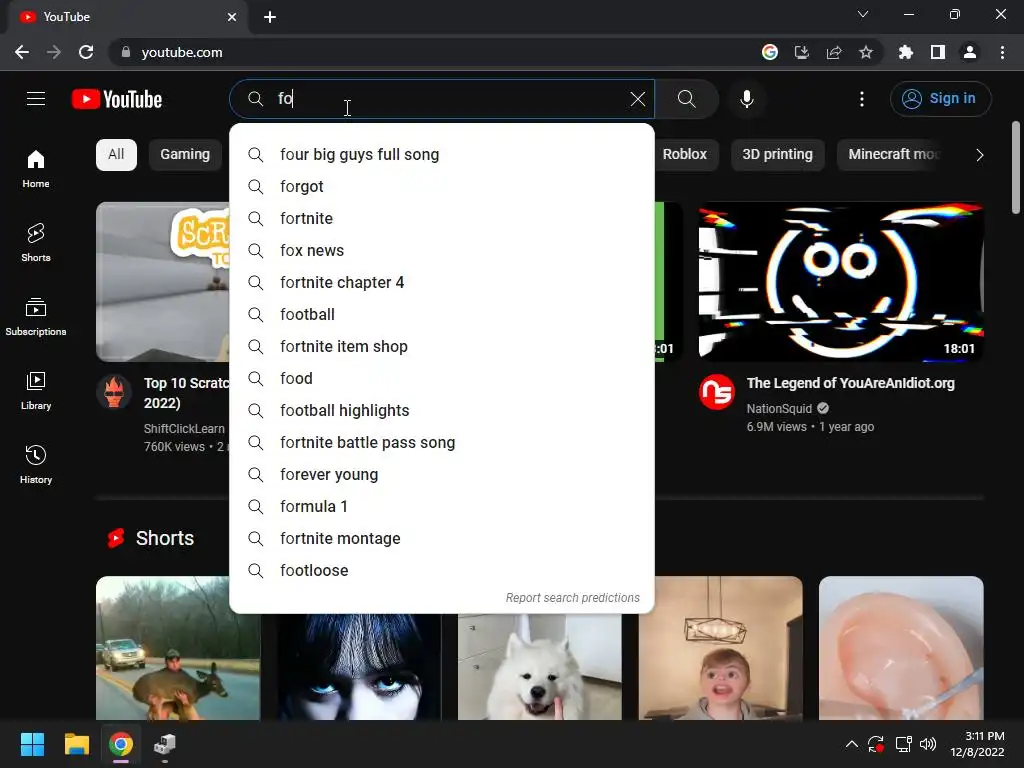This screenshot has height=768, width=1024.
Task: Open the surprised child Shorts thumbnail
Action: coord(720,648)
